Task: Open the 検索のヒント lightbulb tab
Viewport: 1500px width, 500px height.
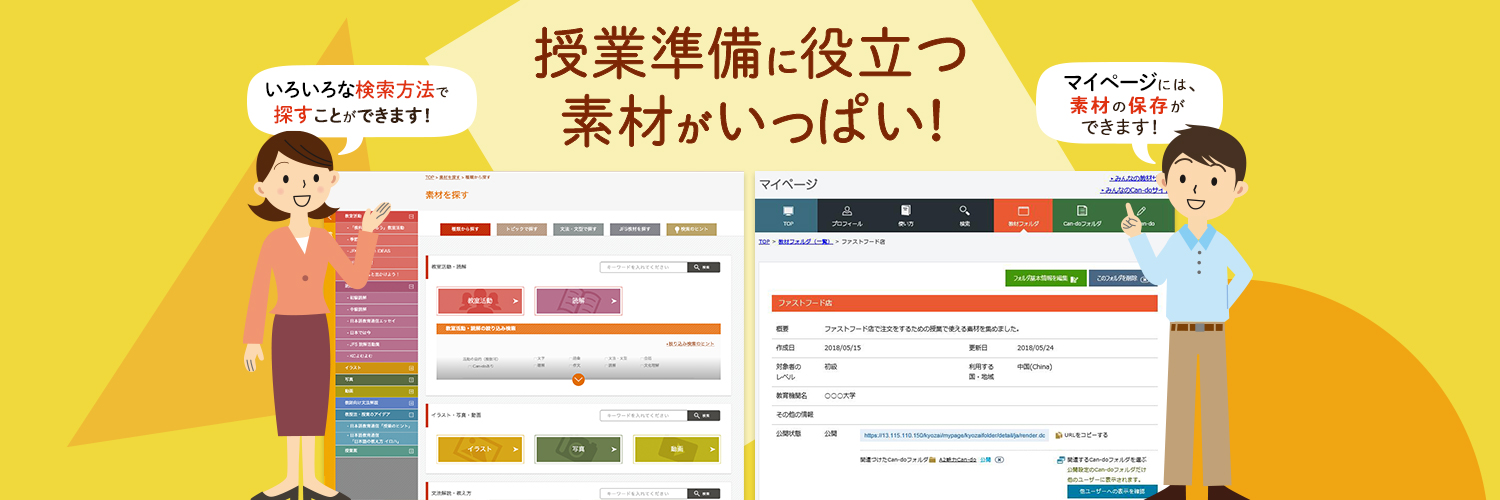Action: point(692,229)
